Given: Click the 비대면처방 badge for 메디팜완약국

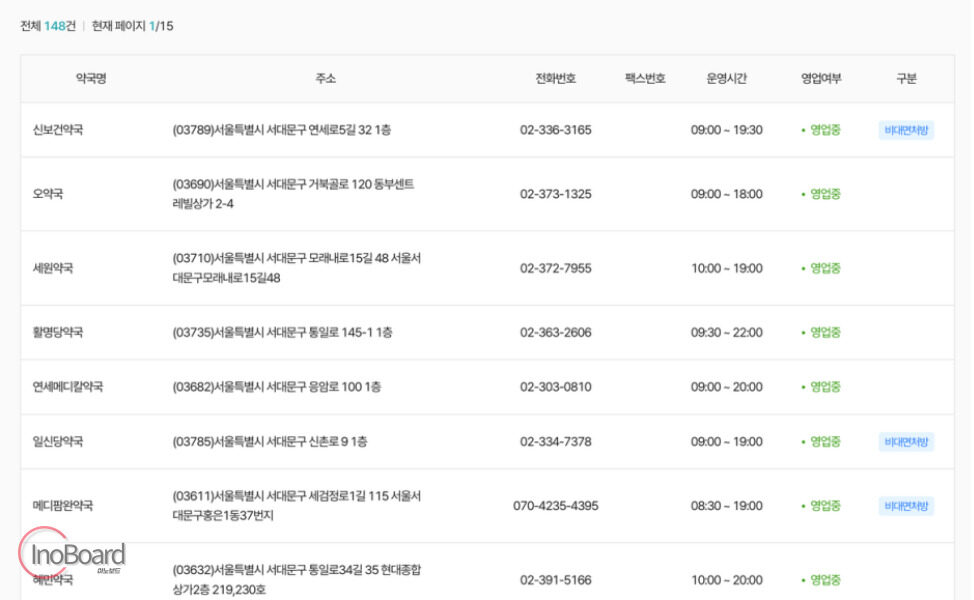Looking at the screenshot, I should (906, 506).
